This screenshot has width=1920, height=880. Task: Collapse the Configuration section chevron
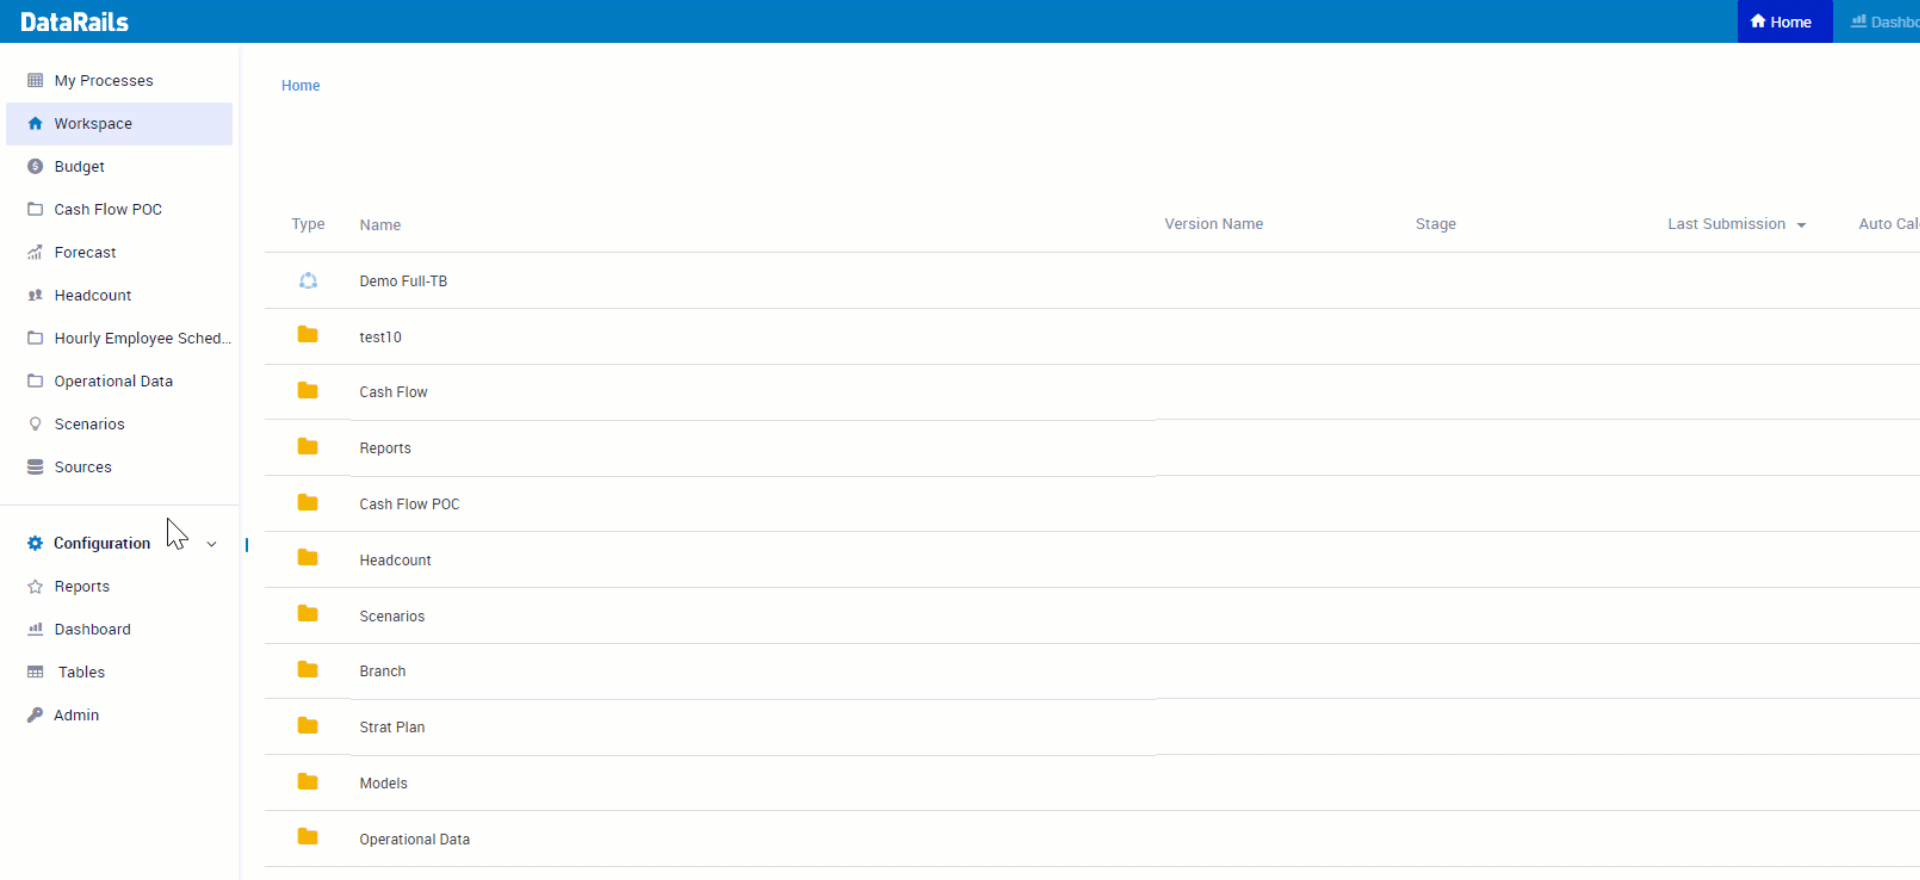click(211, 544)
